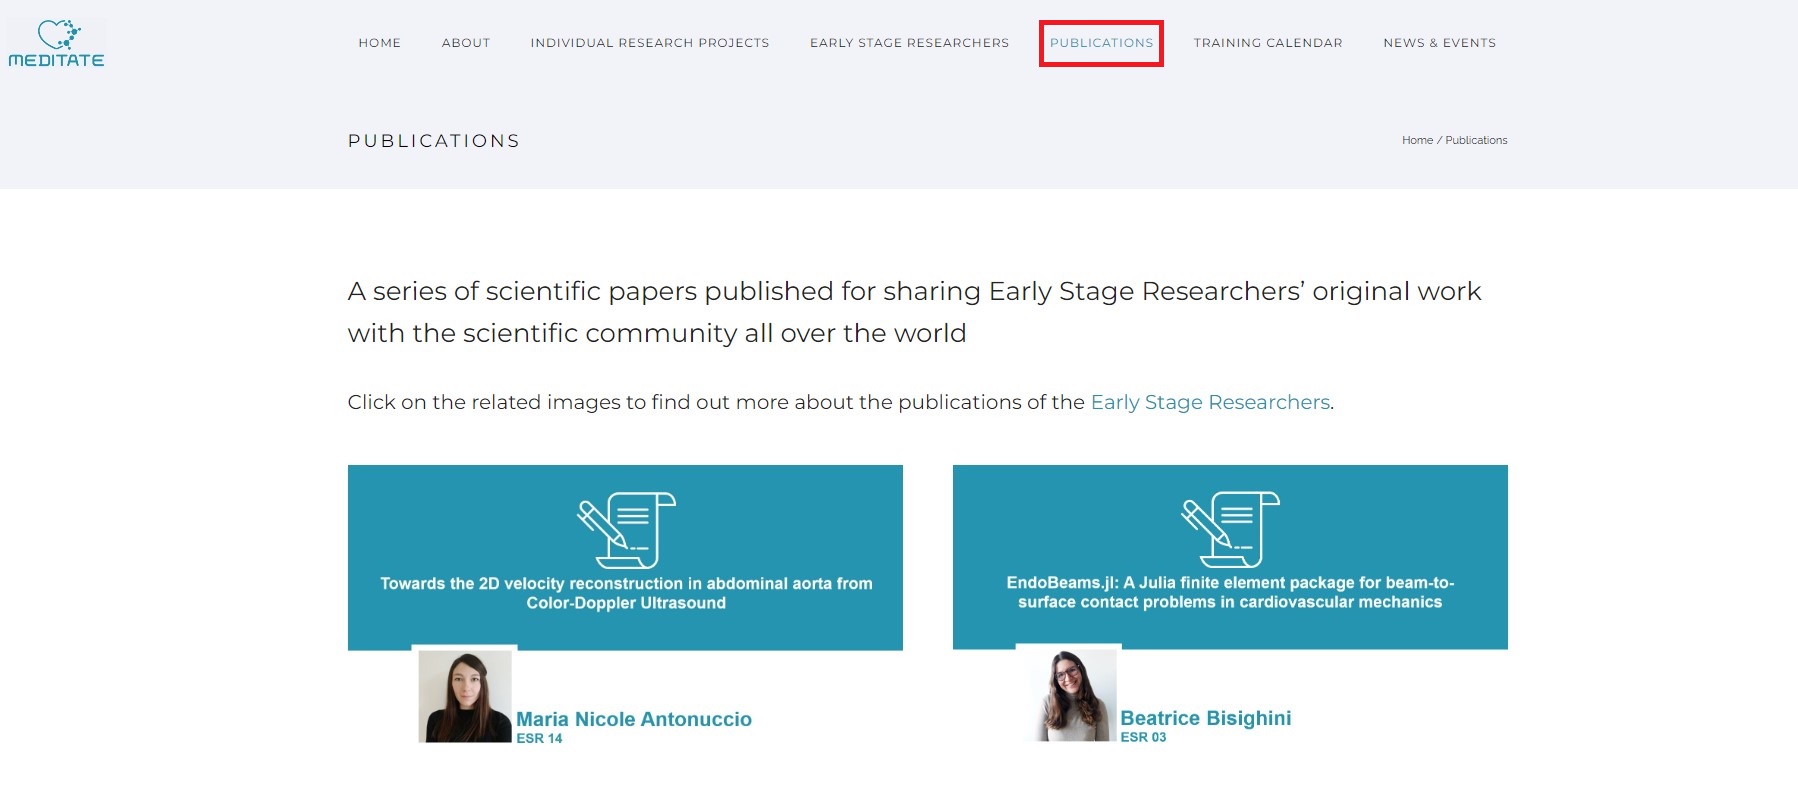Screen dimensions: 1798x798
Task: Open the Home menu item
Action: [379, 43]
